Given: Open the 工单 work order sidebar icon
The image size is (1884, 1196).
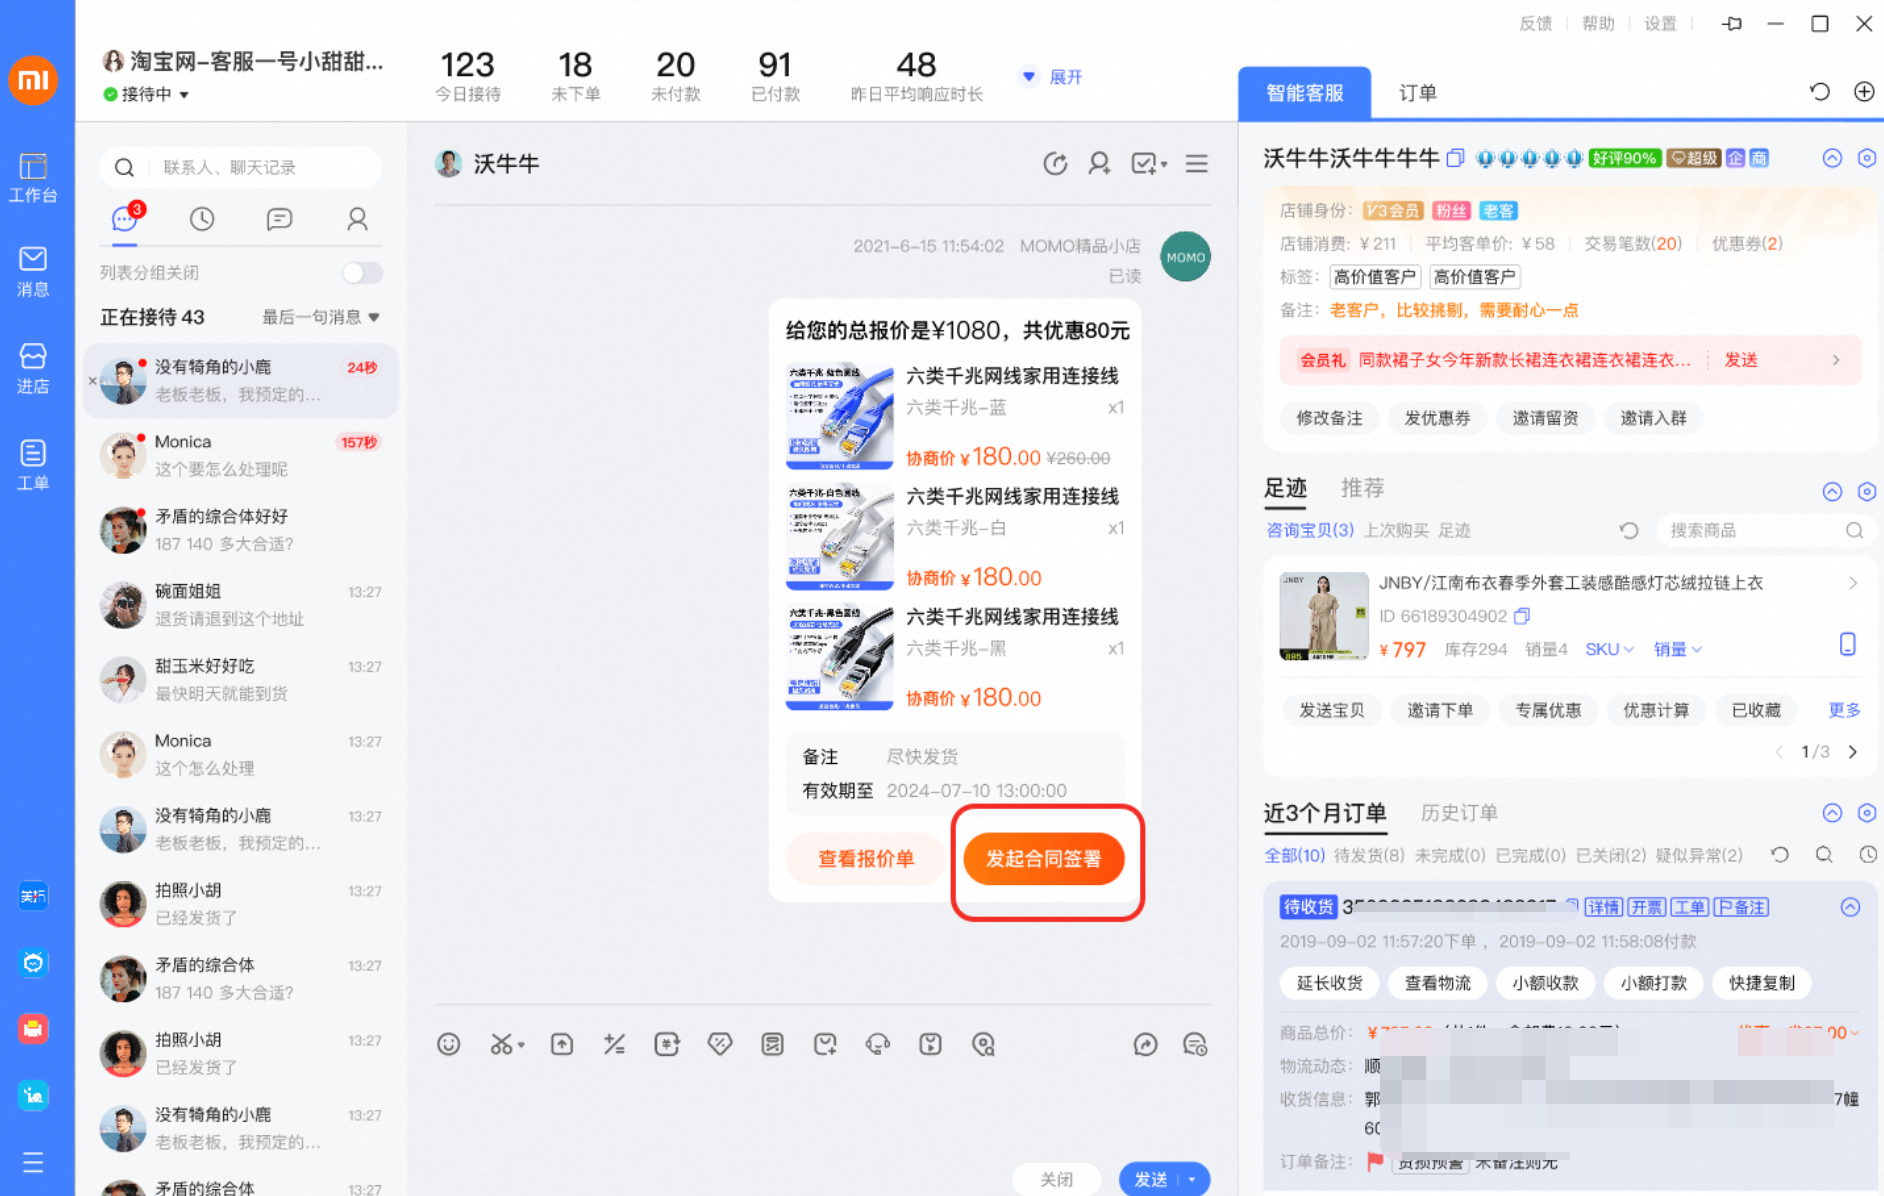Looking at the screenshot, I should (33, 465).
